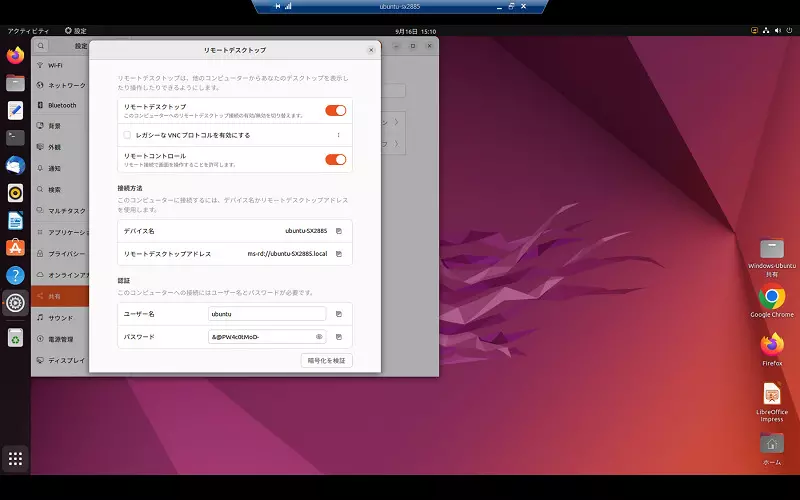Close the リモートデスクトップ dialog
800x500 pixels.
click(371, 50)
